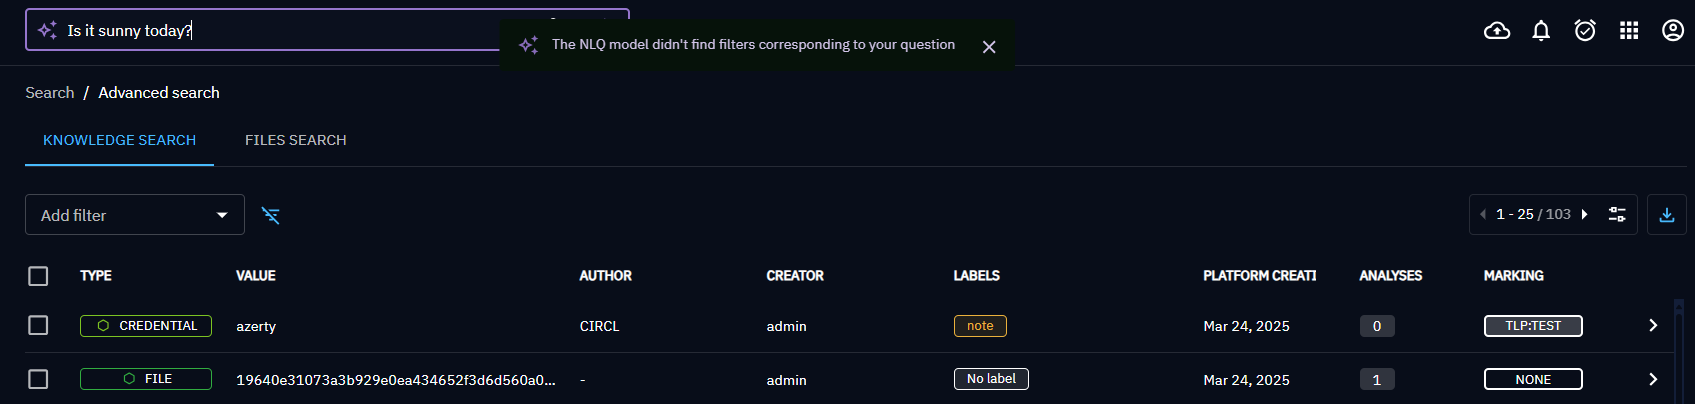Export results with the download icon
The image size is (1695, 404).
1667,215
